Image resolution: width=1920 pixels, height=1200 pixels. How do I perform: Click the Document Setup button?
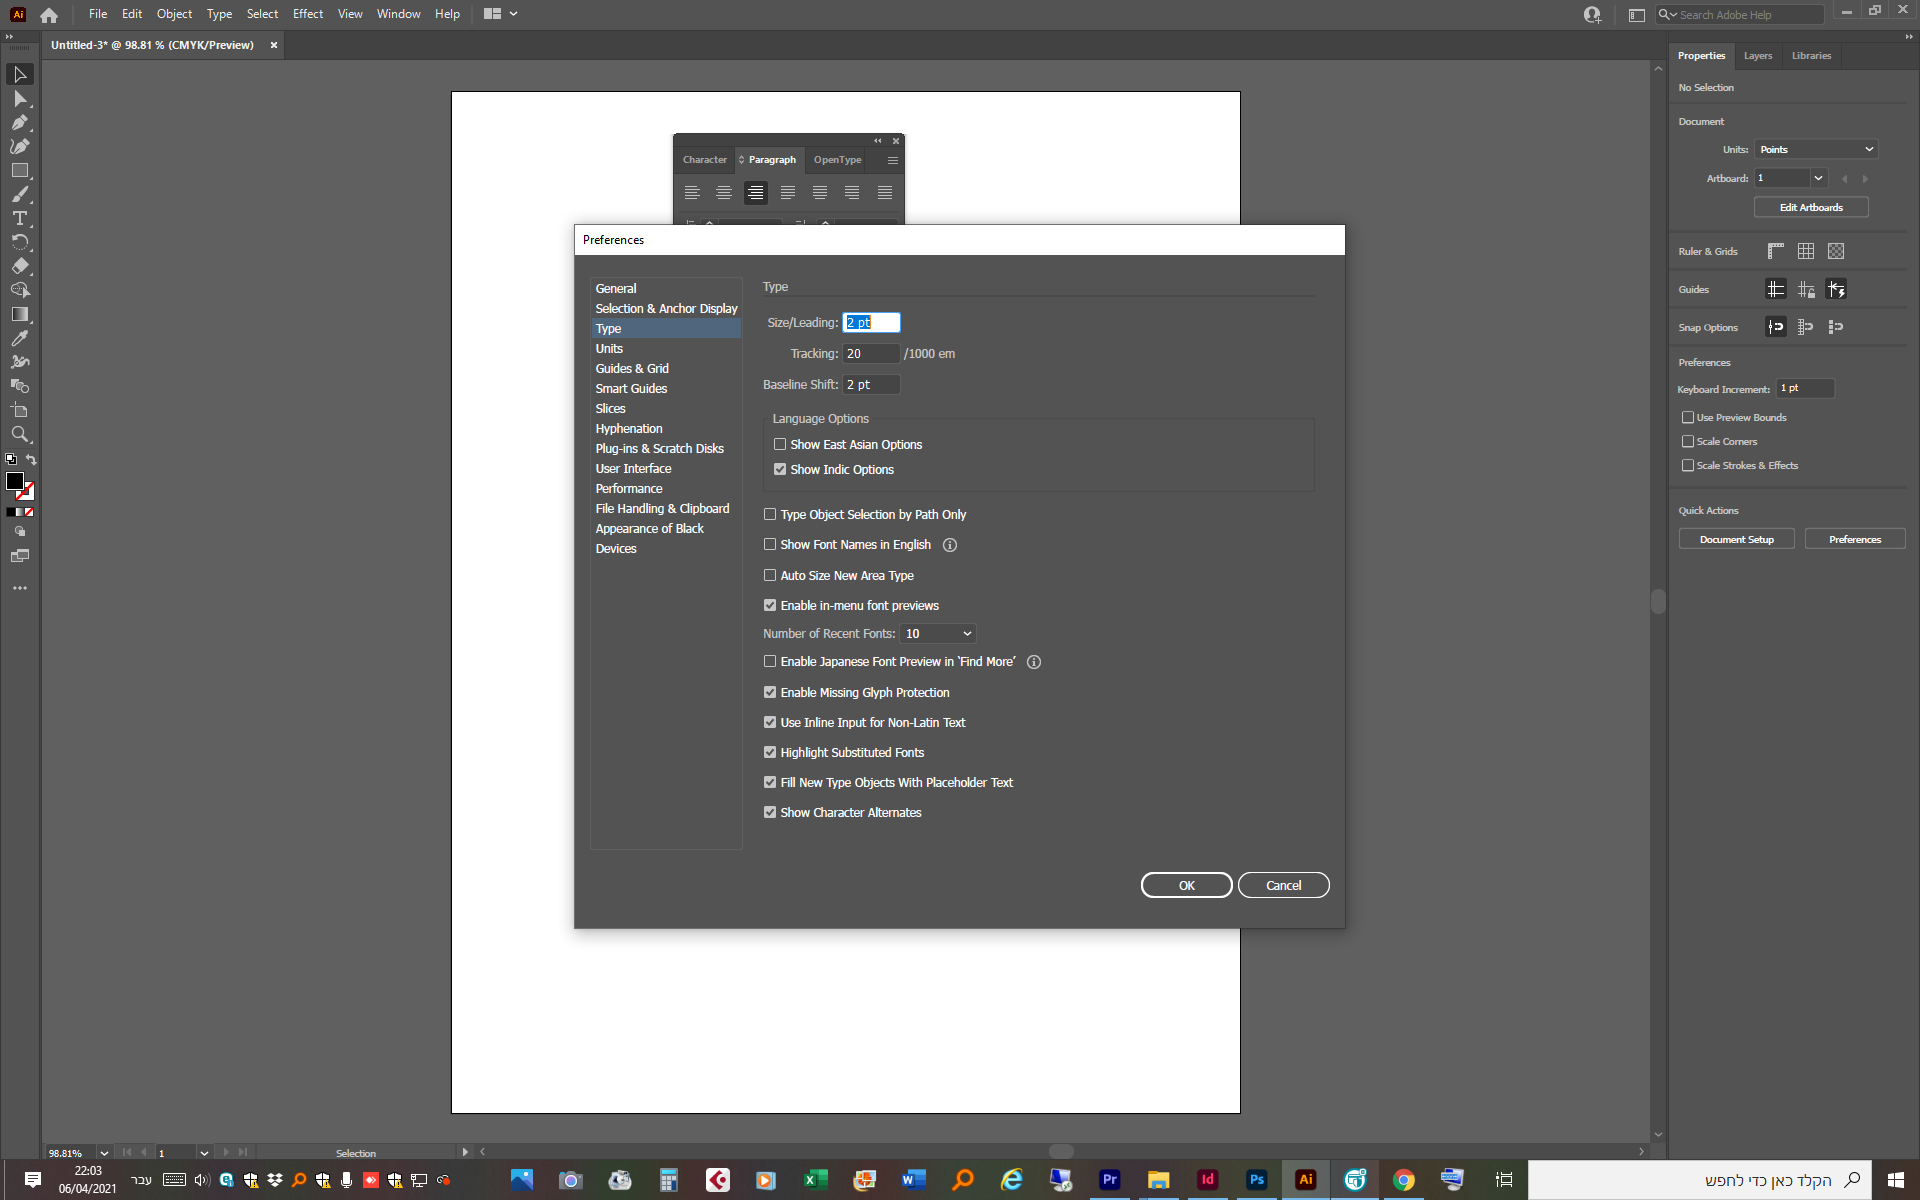click(1736, 539)
